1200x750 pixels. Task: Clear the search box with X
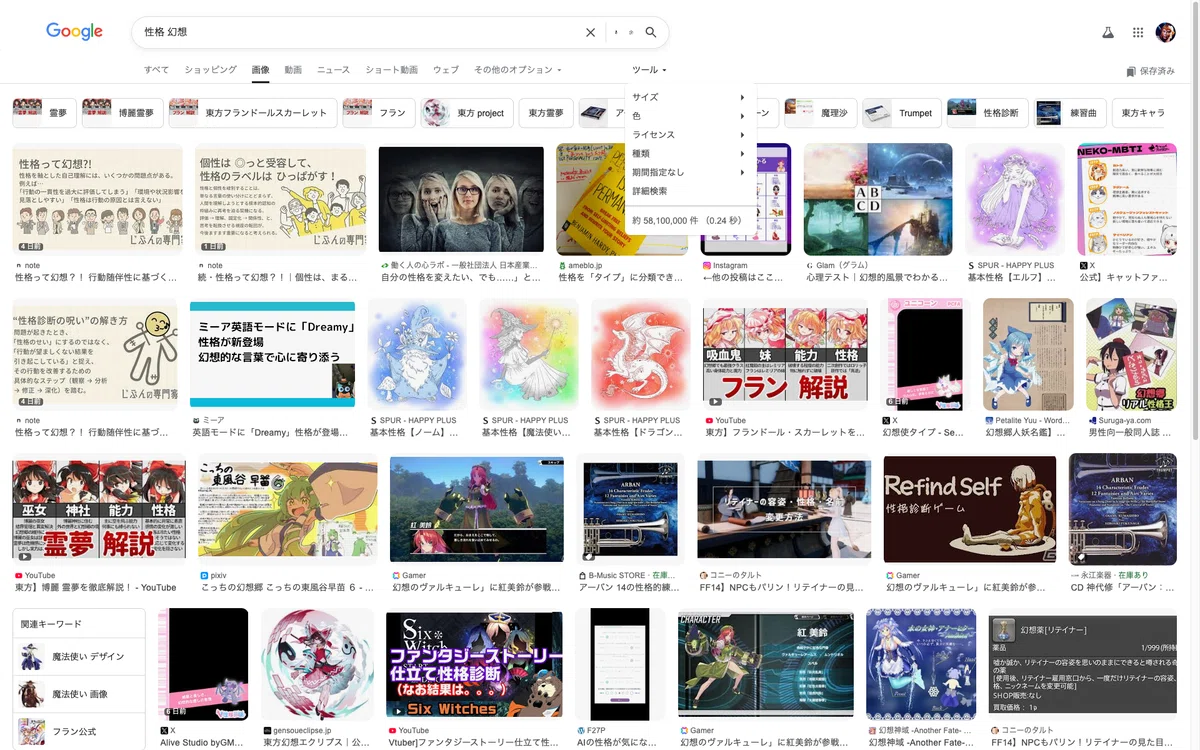pos(590,32)
